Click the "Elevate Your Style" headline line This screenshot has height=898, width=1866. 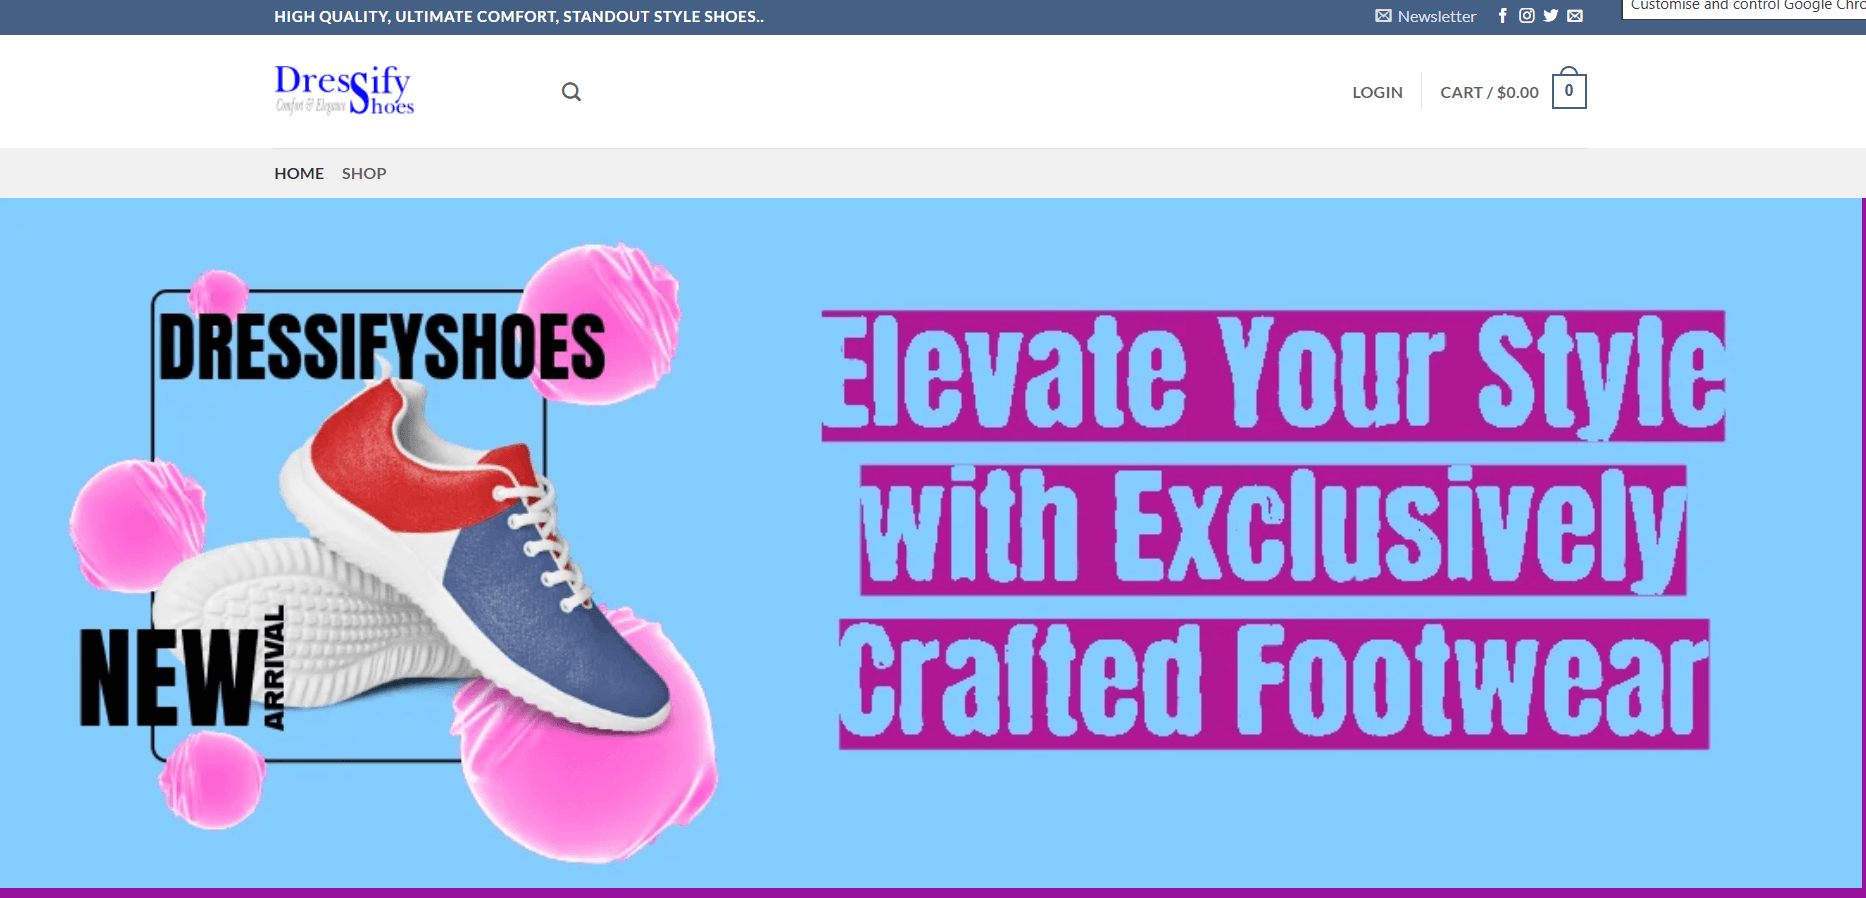pos(1273,376)
